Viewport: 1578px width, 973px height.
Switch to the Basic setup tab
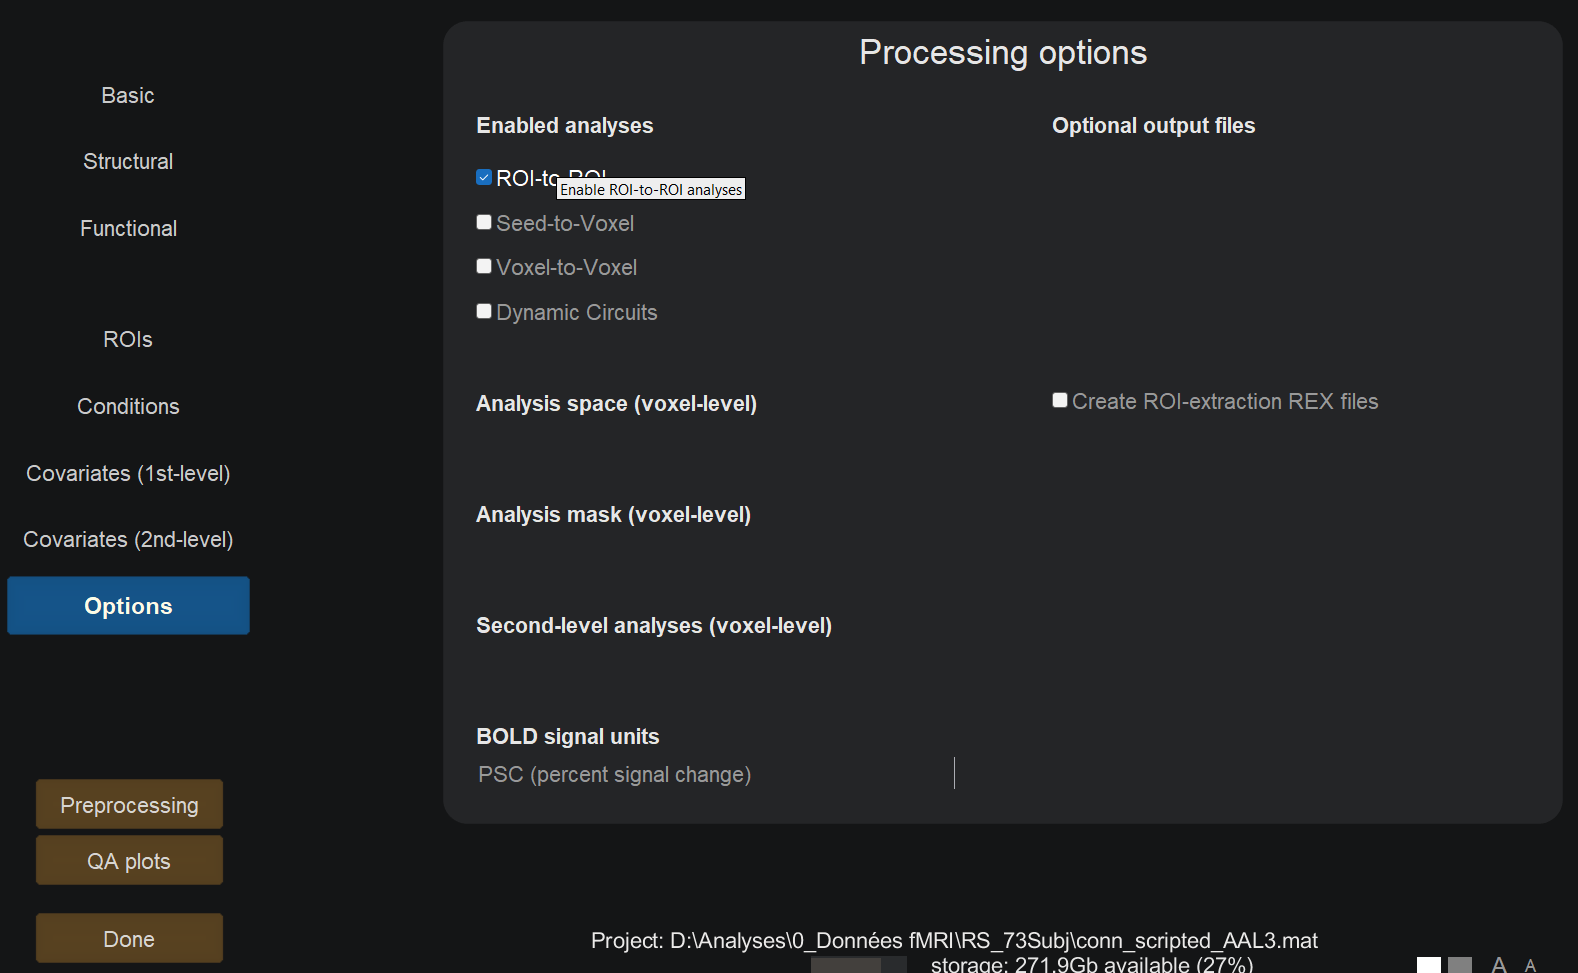[128, 95]
